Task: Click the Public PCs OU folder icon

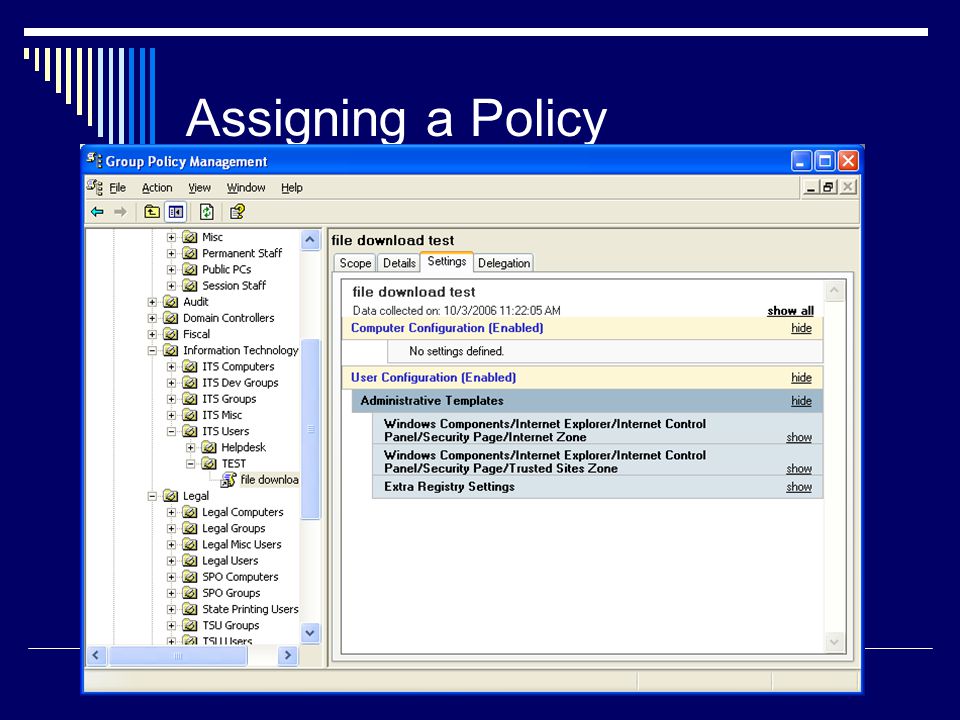Action: (190, 269)
